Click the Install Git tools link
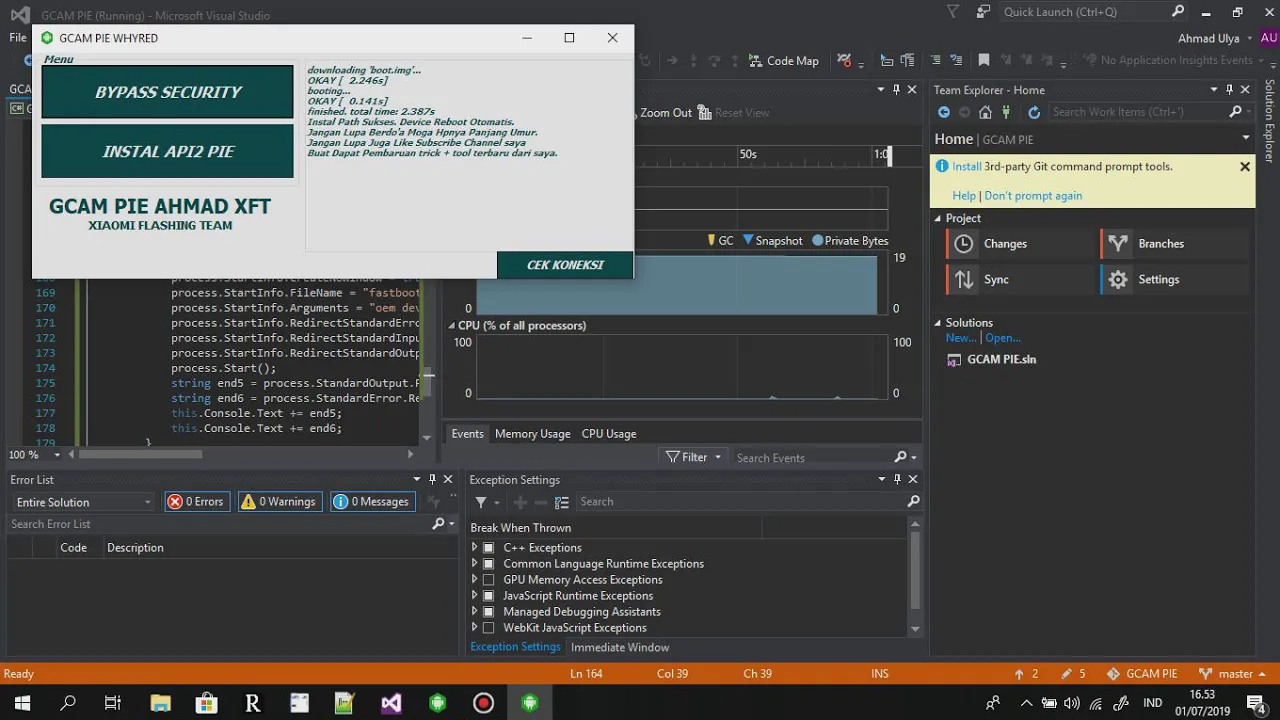The height and width of the screenshot is (720, 1280). (966, 167)
